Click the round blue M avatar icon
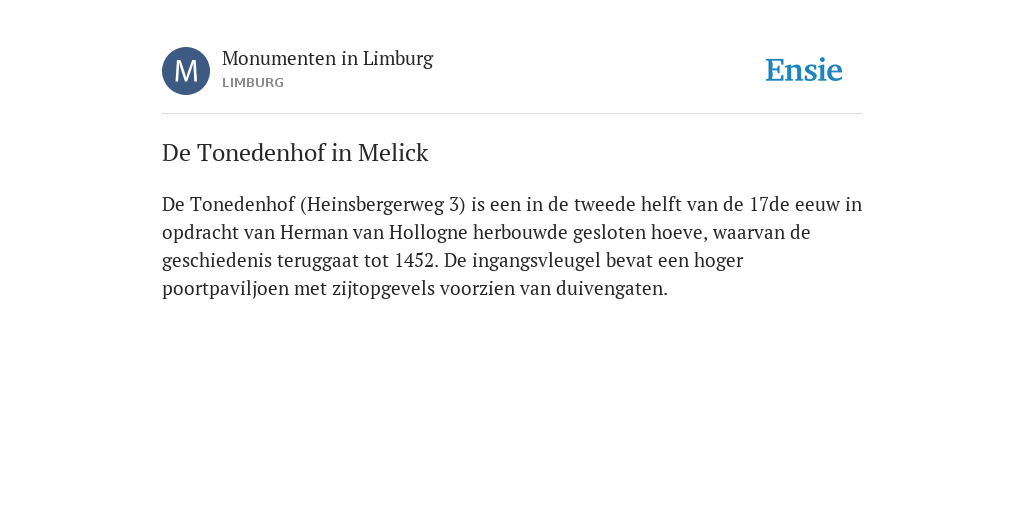 tap(186, 71)
